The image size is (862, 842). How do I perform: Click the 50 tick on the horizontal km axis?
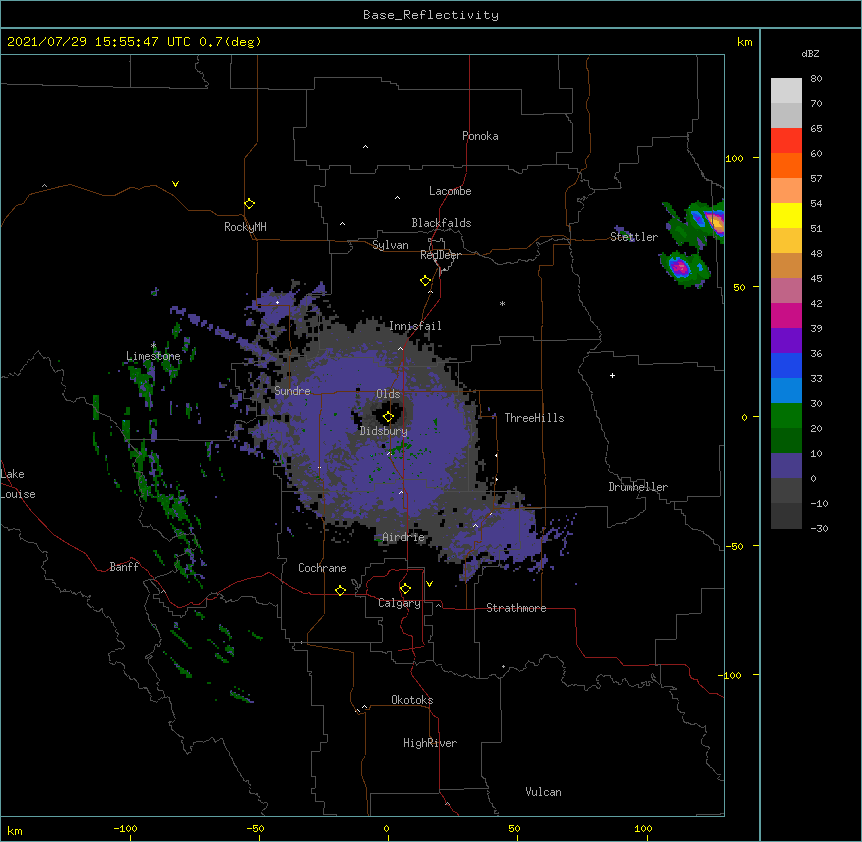click(x=513, y=829)
